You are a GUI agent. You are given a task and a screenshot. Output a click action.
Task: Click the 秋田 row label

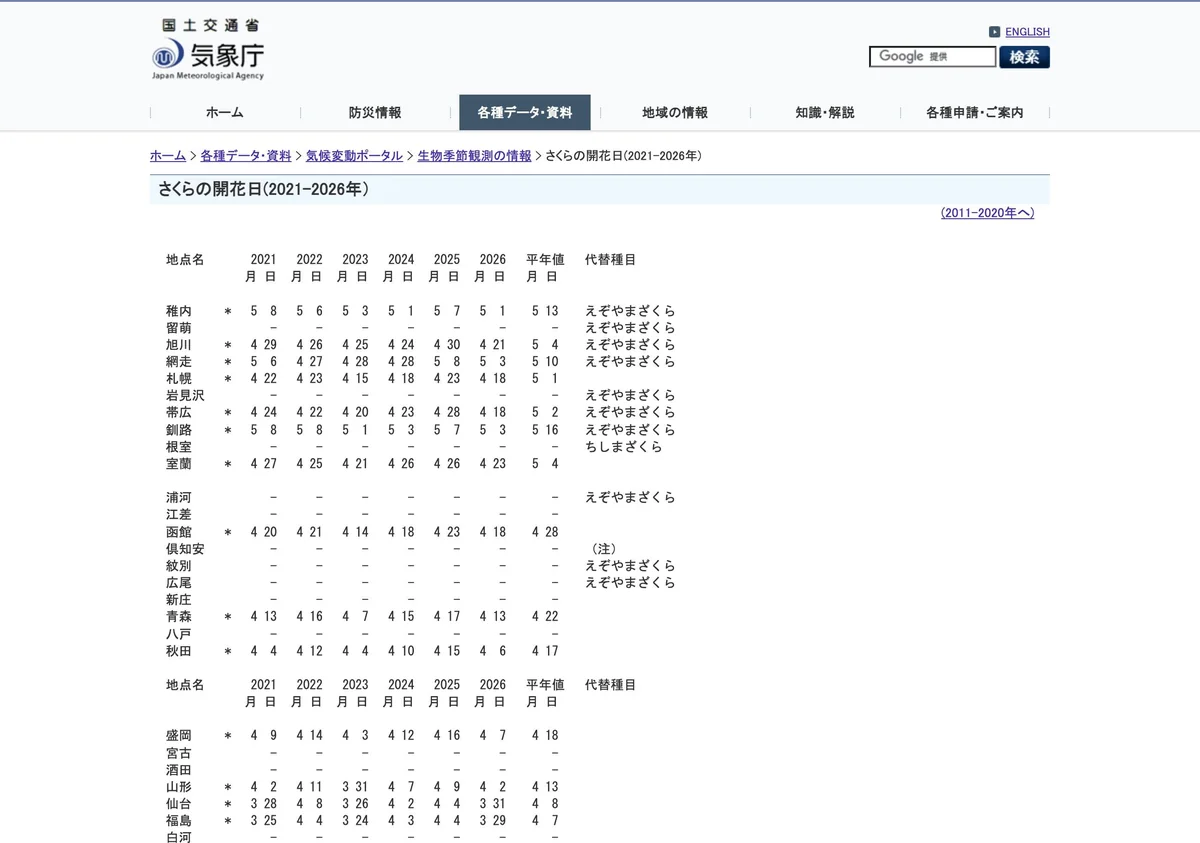pyautogui.click(x=179, y=651)
